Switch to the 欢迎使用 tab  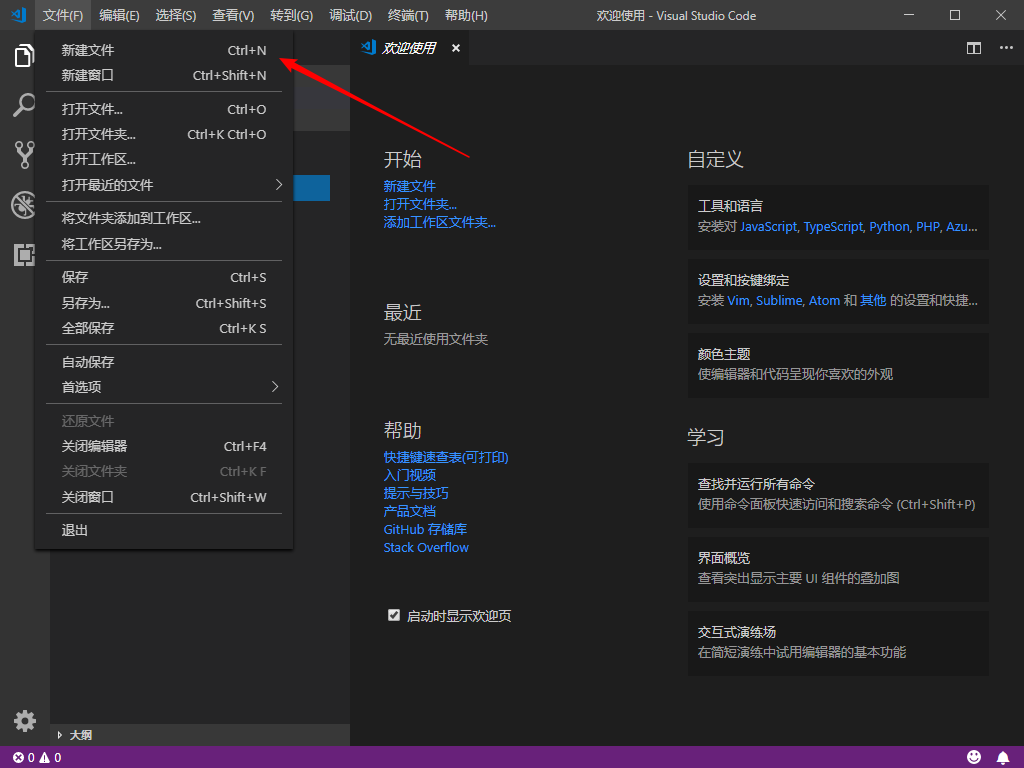point(409,48)
